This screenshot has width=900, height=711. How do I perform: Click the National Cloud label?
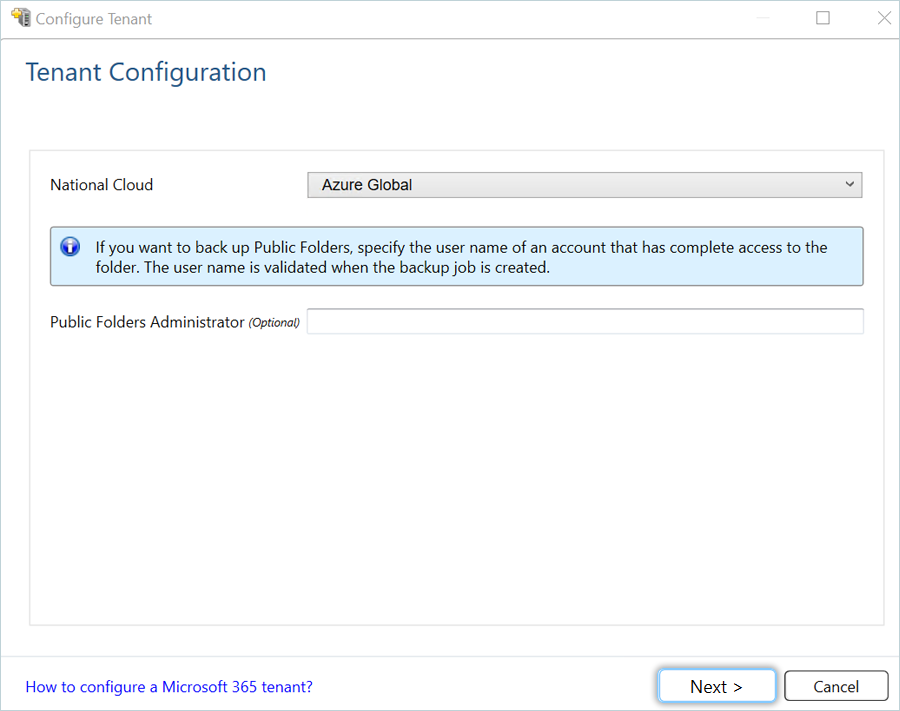[x=102, y=185]
